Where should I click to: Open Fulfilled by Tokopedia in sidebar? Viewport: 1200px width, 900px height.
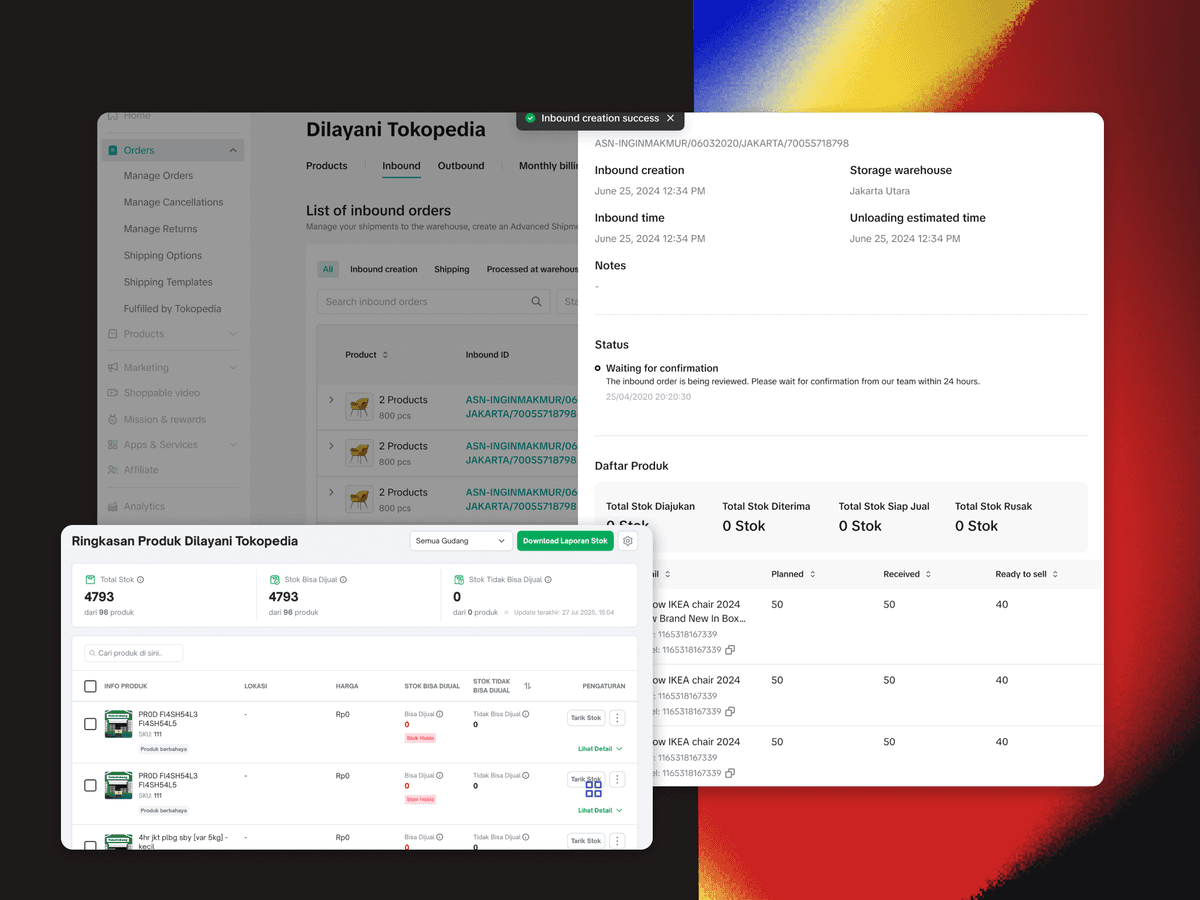[x=173, y=309]
